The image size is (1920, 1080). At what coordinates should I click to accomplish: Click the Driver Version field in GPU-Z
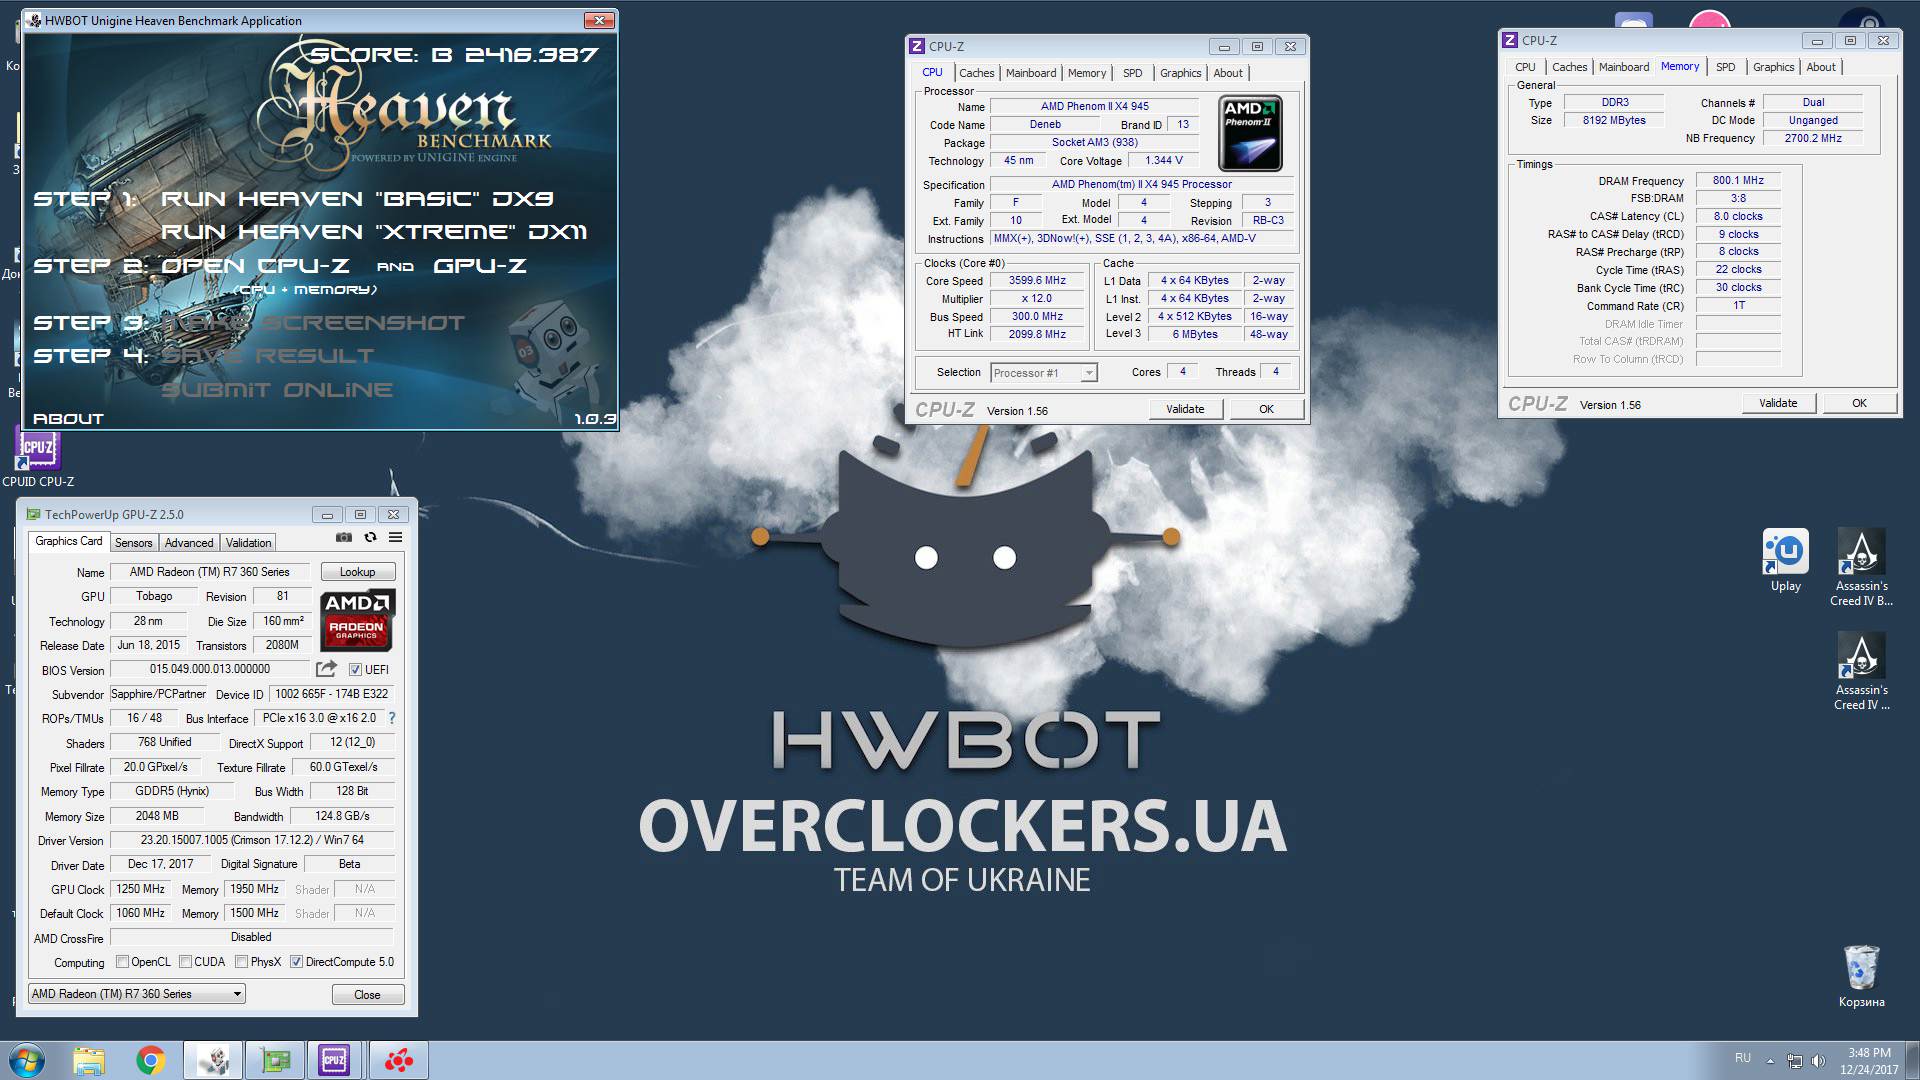coord(252,840)
